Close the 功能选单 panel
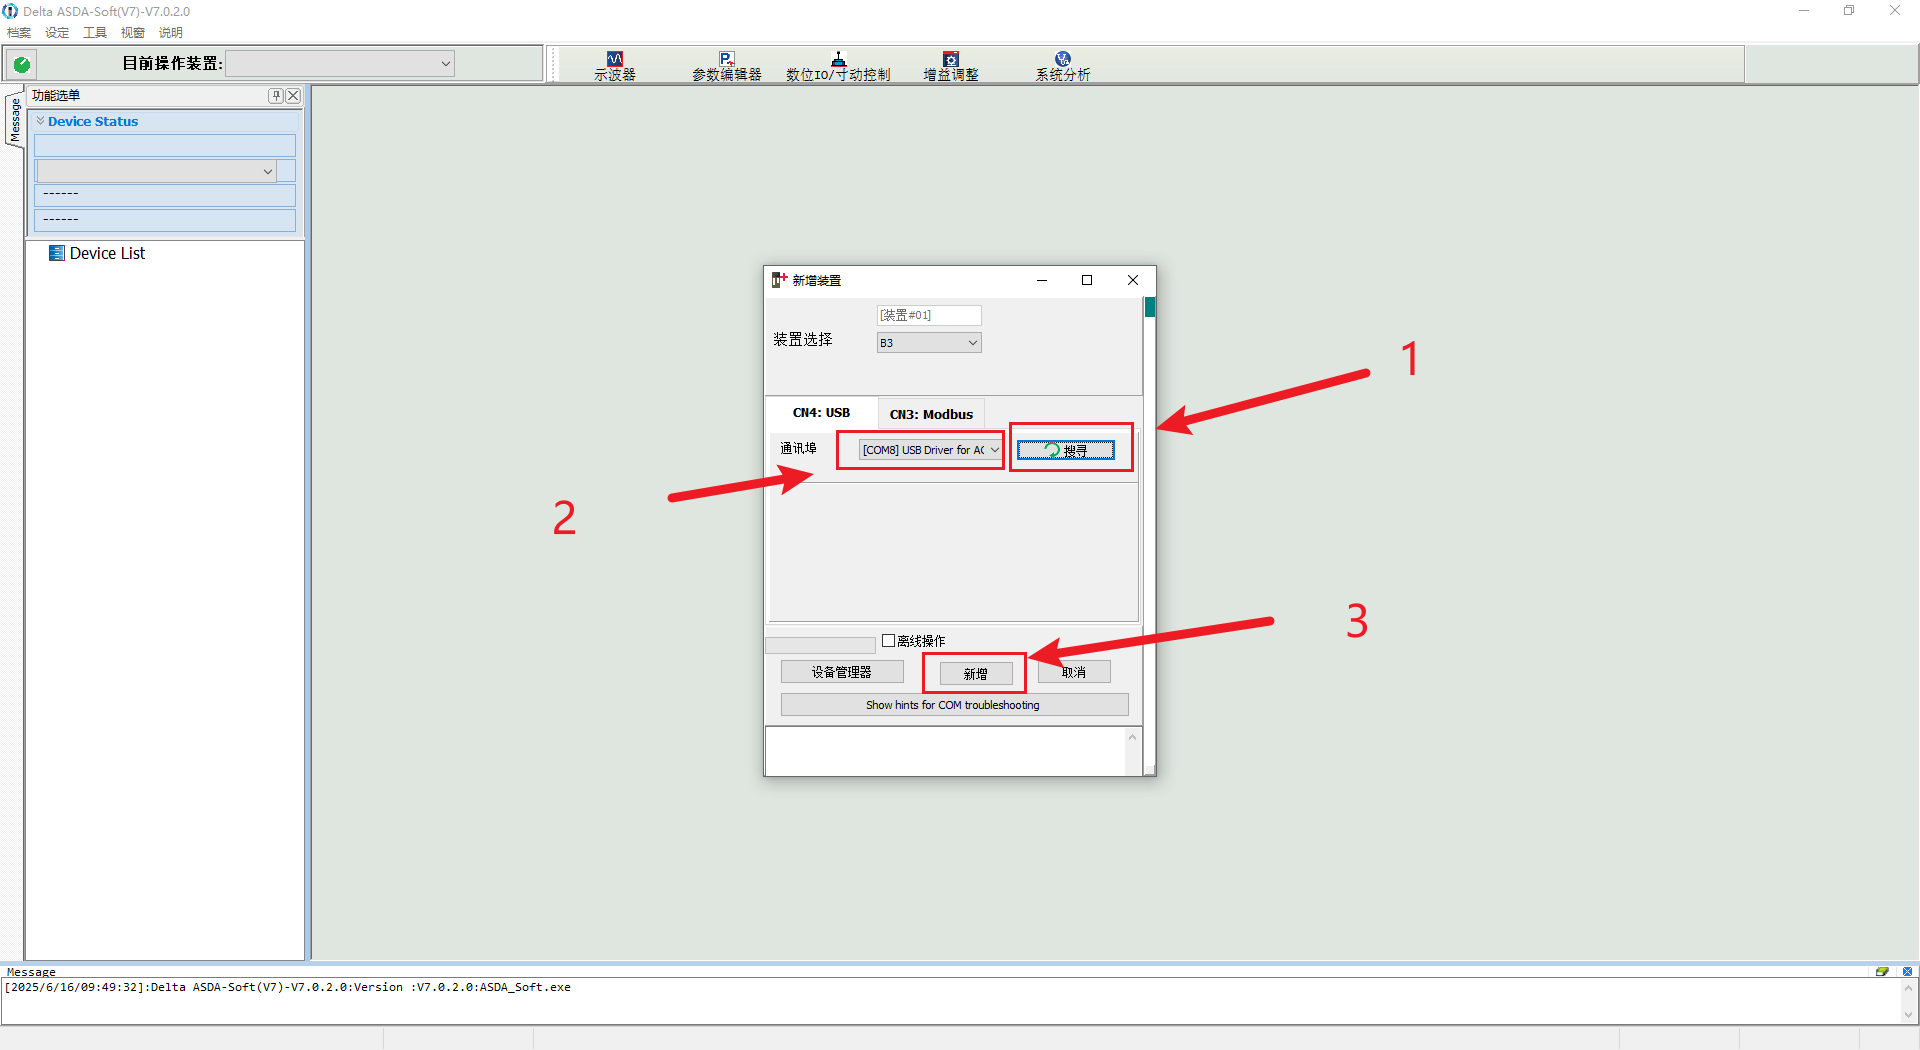 point(293,96)
